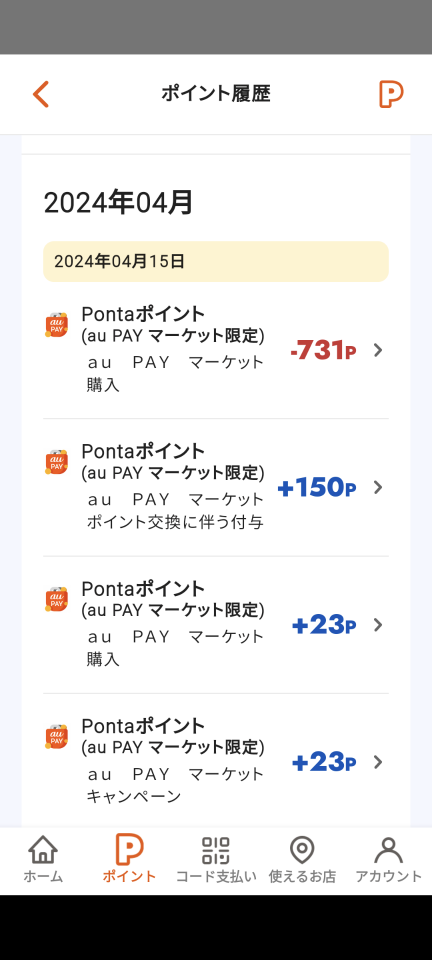Screen dimensions: 432x960
Task: Tap the Home house icon
Action: [43, 850]
